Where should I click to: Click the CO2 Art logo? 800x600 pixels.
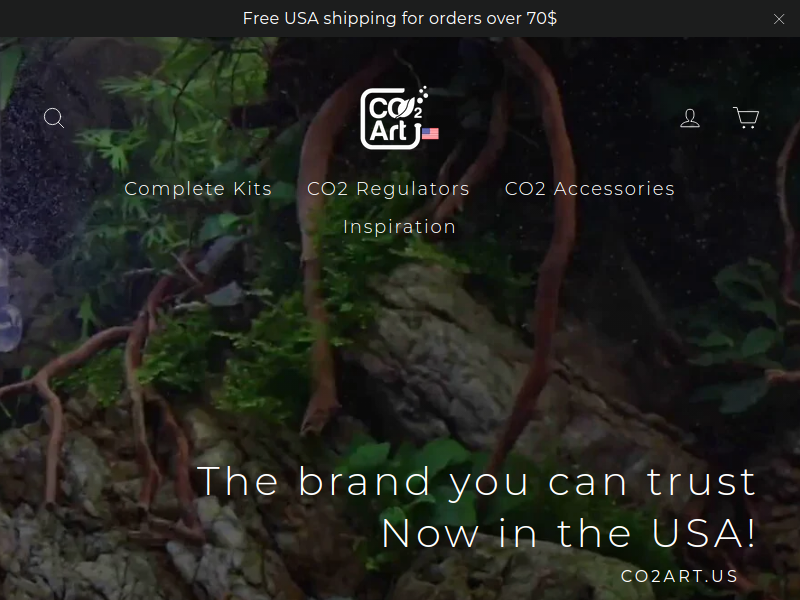pos(392,119)
